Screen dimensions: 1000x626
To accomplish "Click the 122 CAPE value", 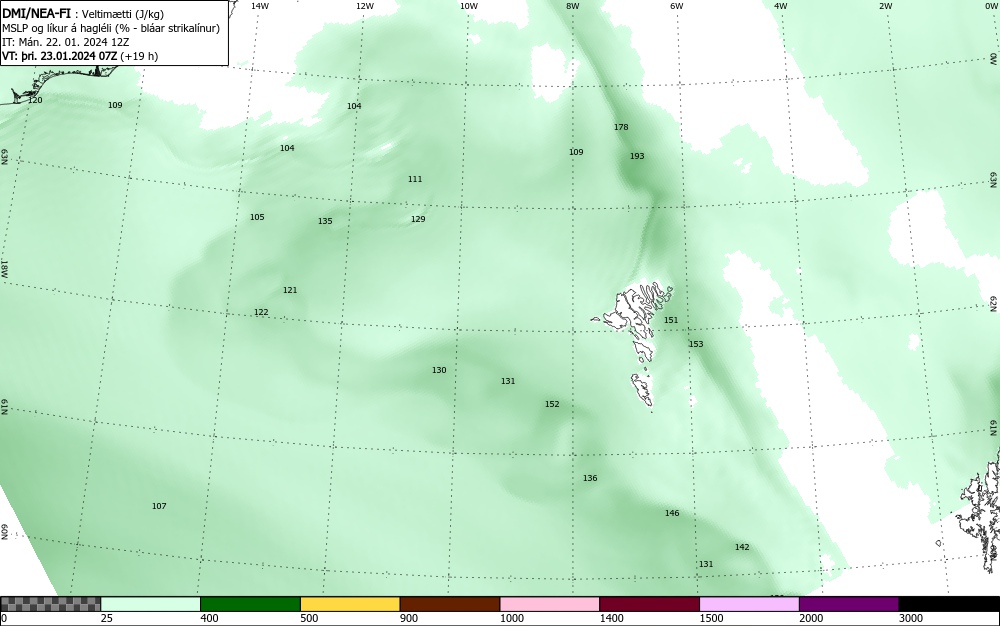I will [x=261, y=312].
